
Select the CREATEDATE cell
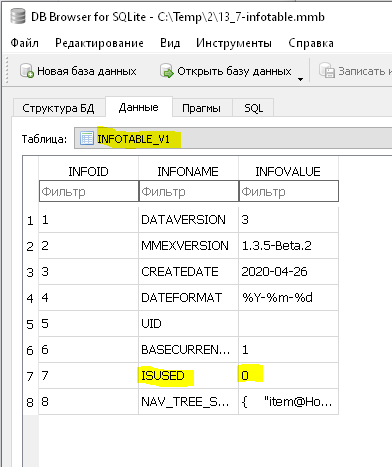pyautogui.click(x=188, y=272)
